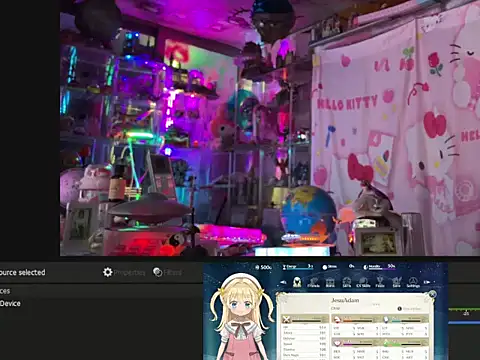Click the red attribute group icon
The image size is (480, 360).
pos(337,319)
